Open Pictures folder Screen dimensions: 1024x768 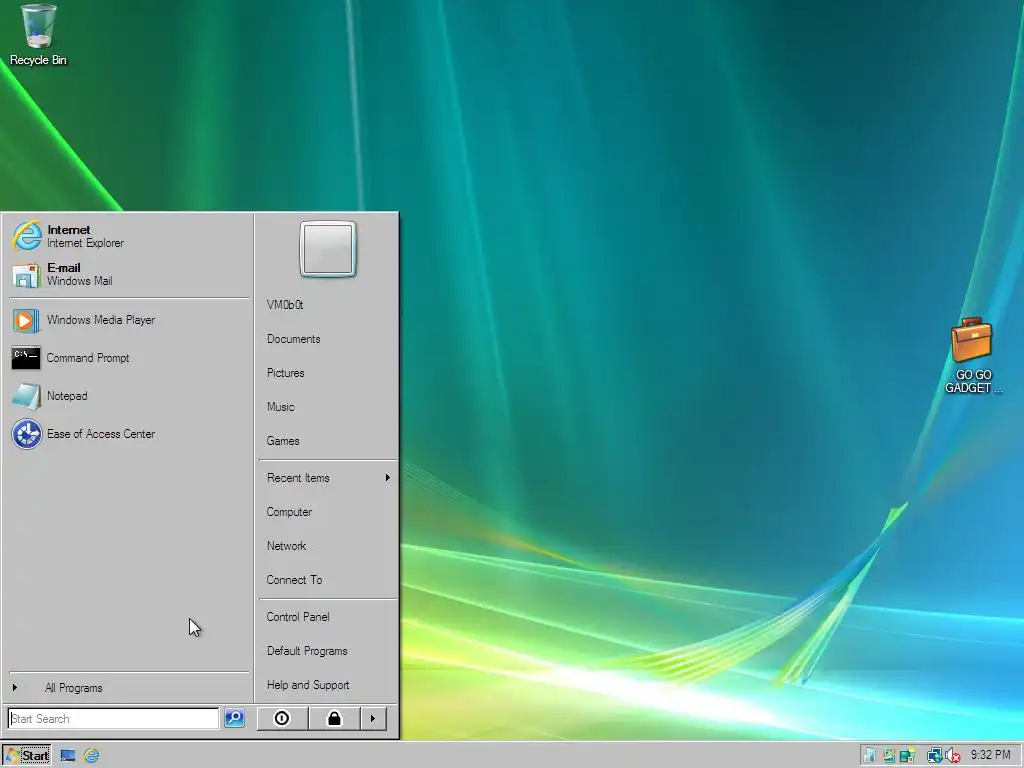pyautogui.click(x=327, y=373)
